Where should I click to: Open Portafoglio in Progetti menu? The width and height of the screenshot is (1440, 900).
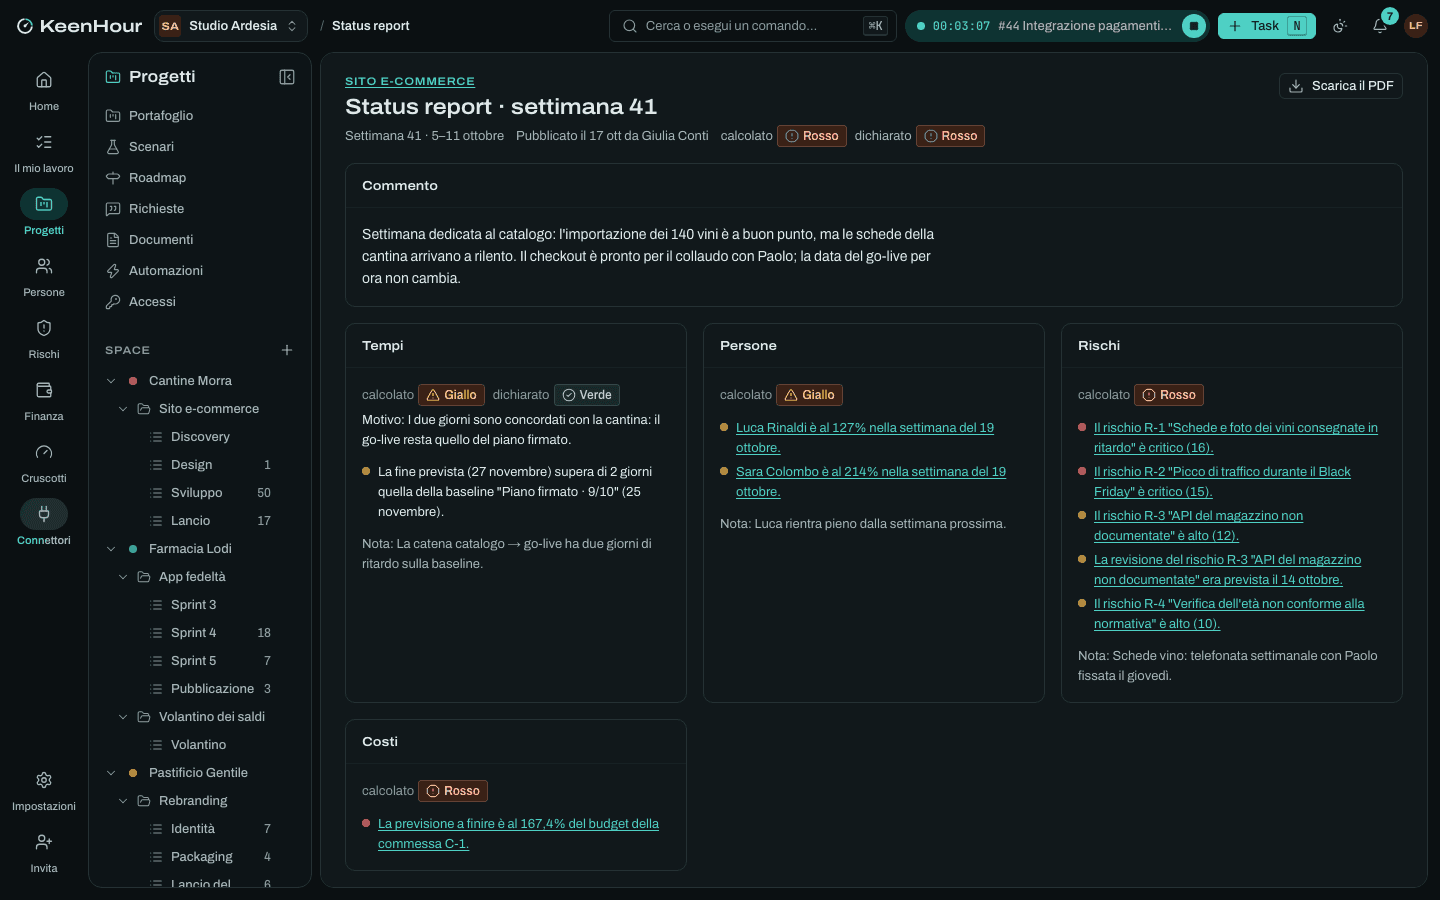[x=200, y=116]
